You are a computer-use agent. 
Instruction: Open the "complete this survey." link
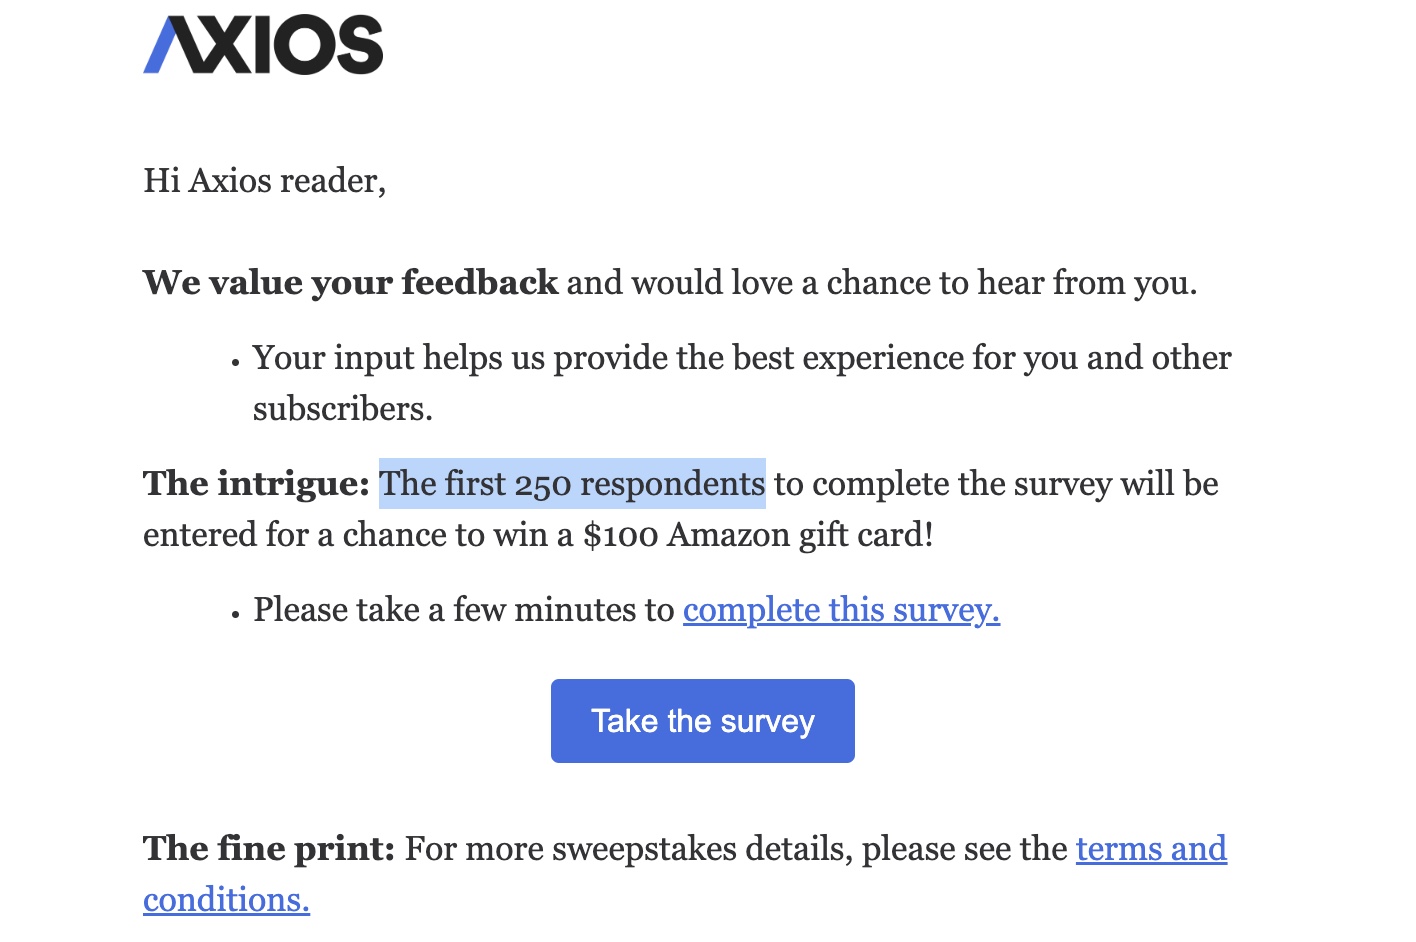(x=841, y=610)
